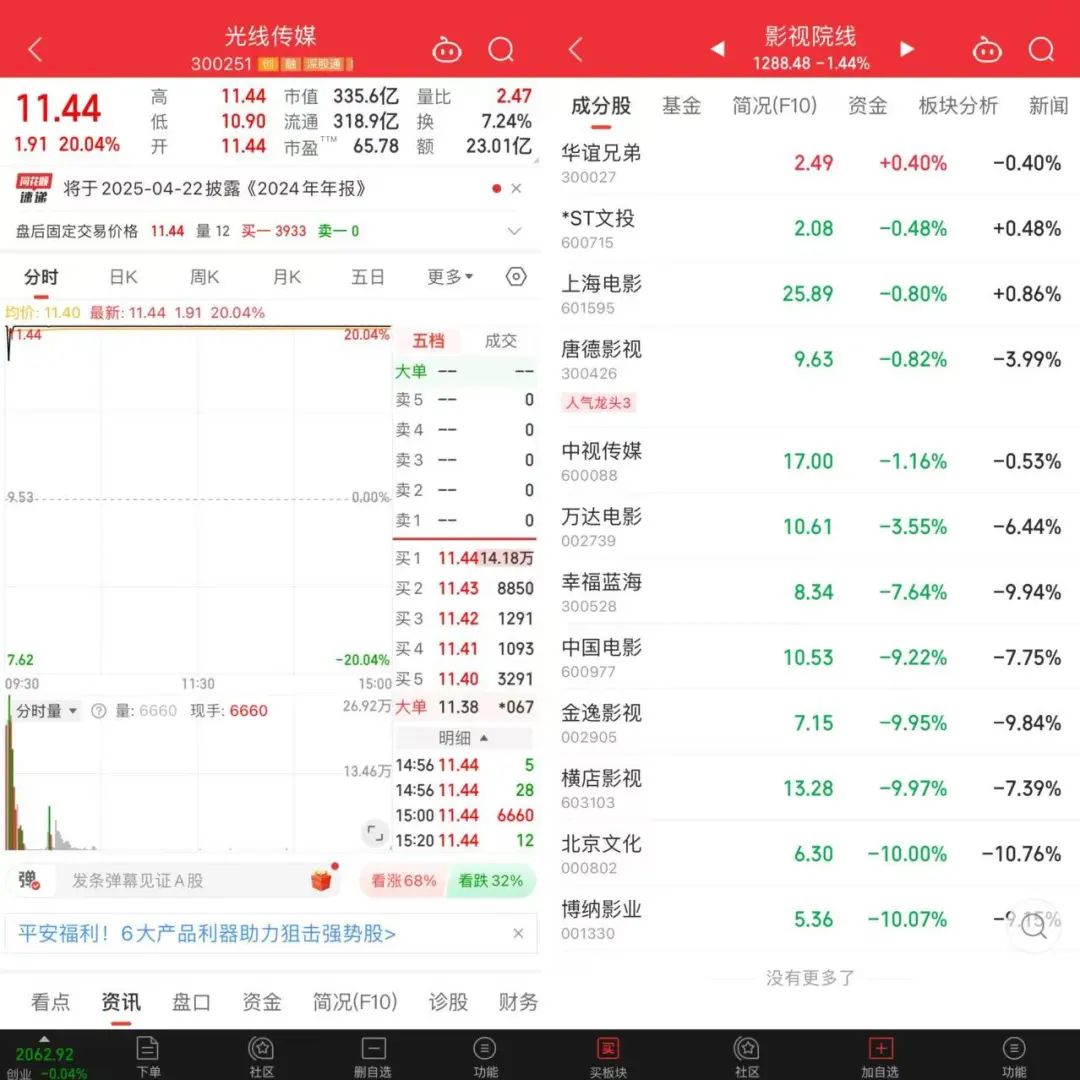This screenshot has height=1080, width=1080.
Task: Tap 买1 price 11.44 in order book
Action: (458, 558)
